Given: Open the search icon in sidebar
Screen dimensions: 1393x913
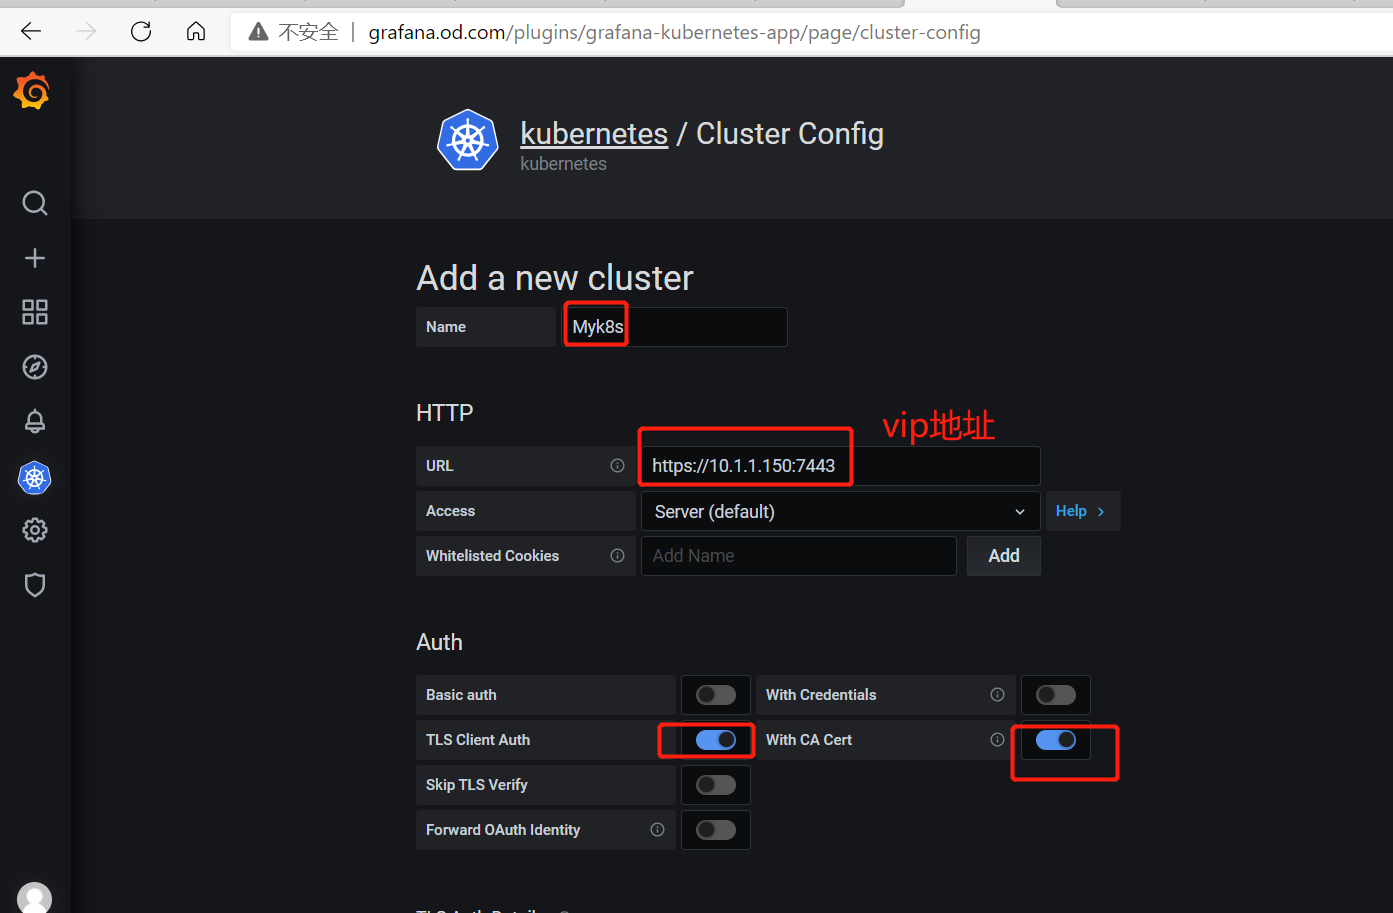Looking at the screenshot, I should 35,203.
